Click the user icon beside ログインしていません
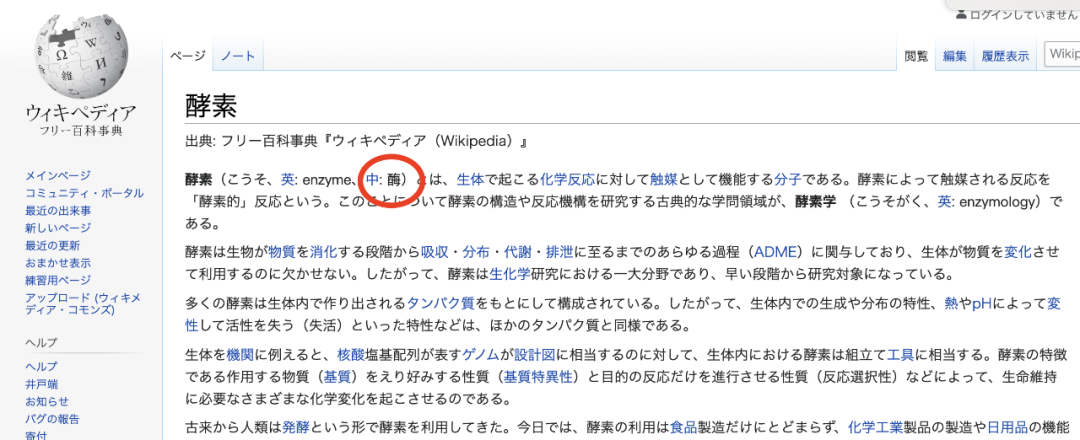The image size is (1080, 440). pyautogui.click(x=962, y=15)
